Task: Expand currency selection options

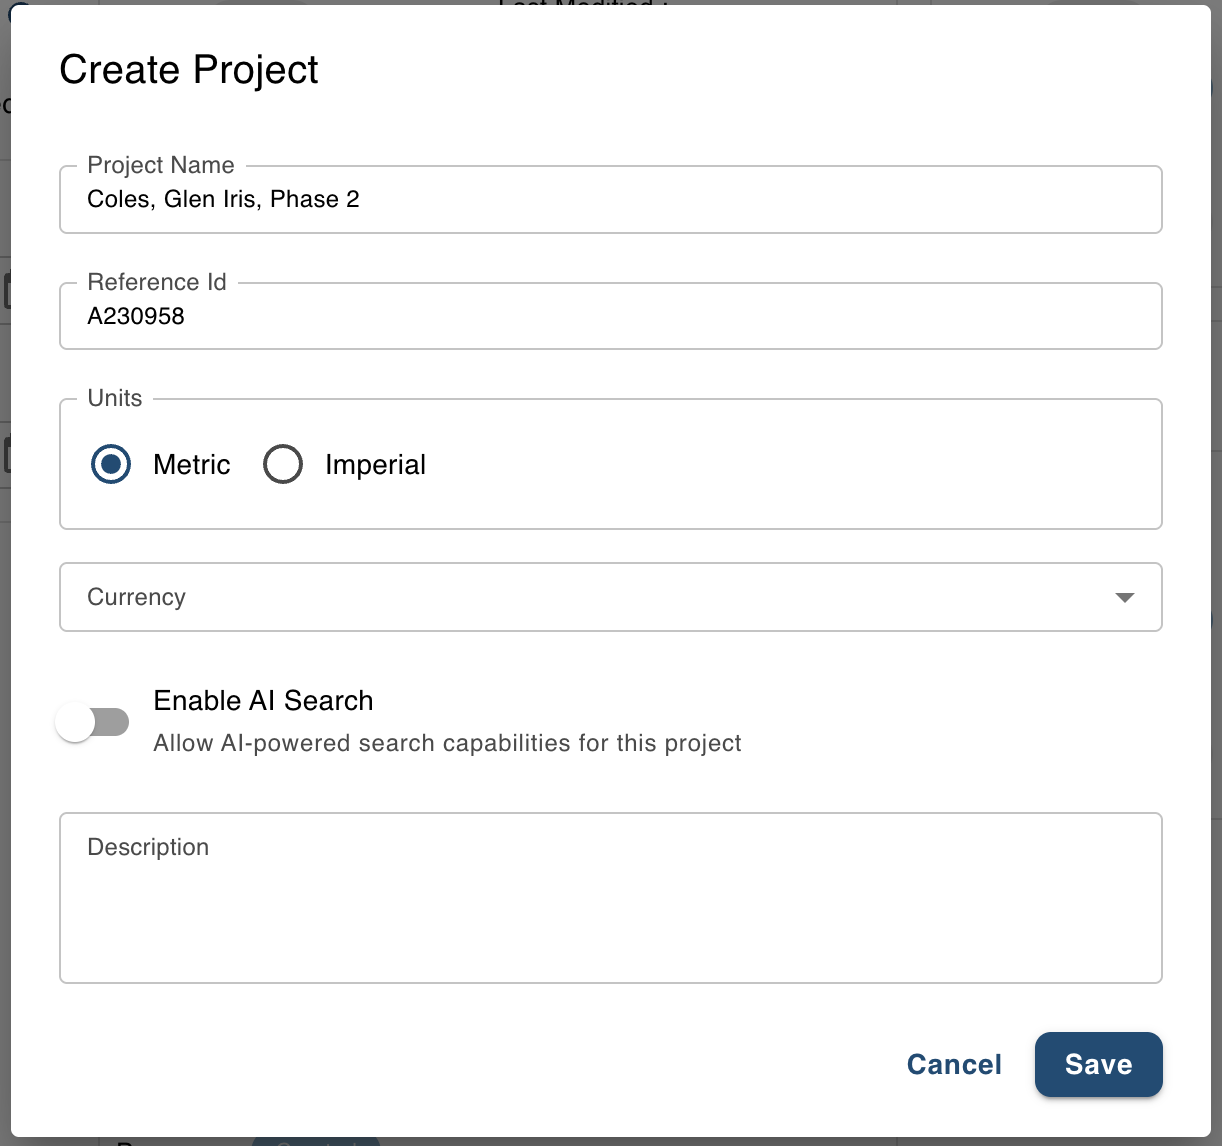Action: 611,597
